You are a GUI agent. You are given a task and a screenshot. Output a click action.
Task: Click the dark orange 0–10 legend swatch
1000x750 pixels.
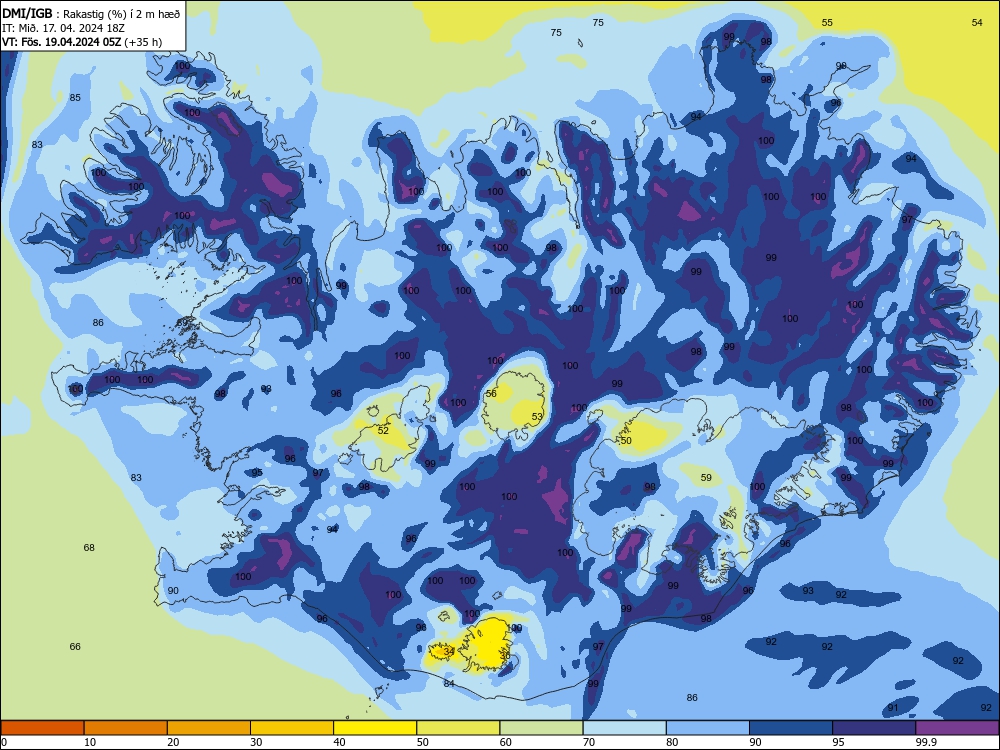click(x=42, y=728)
